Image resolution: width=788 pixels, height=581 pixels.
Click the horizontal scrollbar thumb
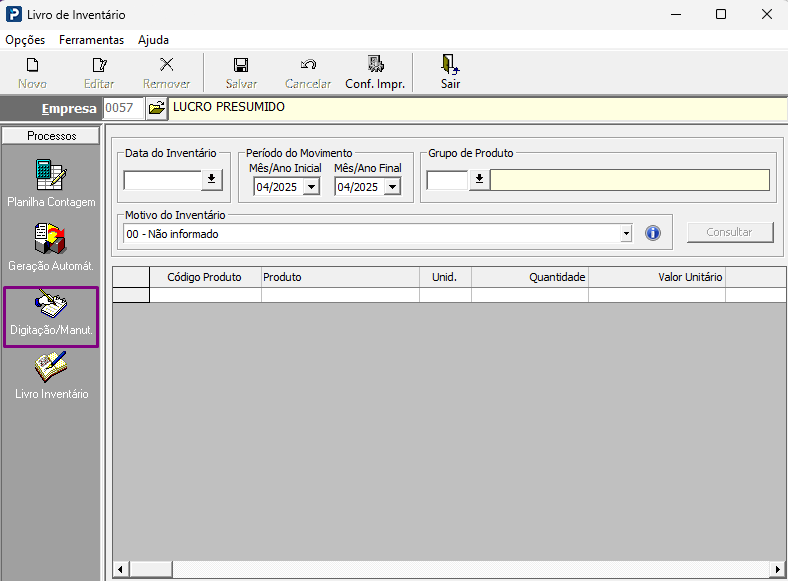[151, 569]
